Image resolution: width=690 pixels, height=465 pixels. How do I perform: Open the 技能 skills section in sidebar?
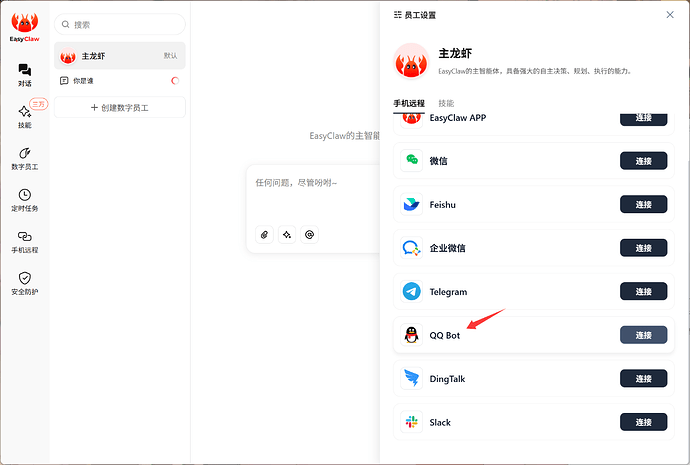tap(25, 117)
